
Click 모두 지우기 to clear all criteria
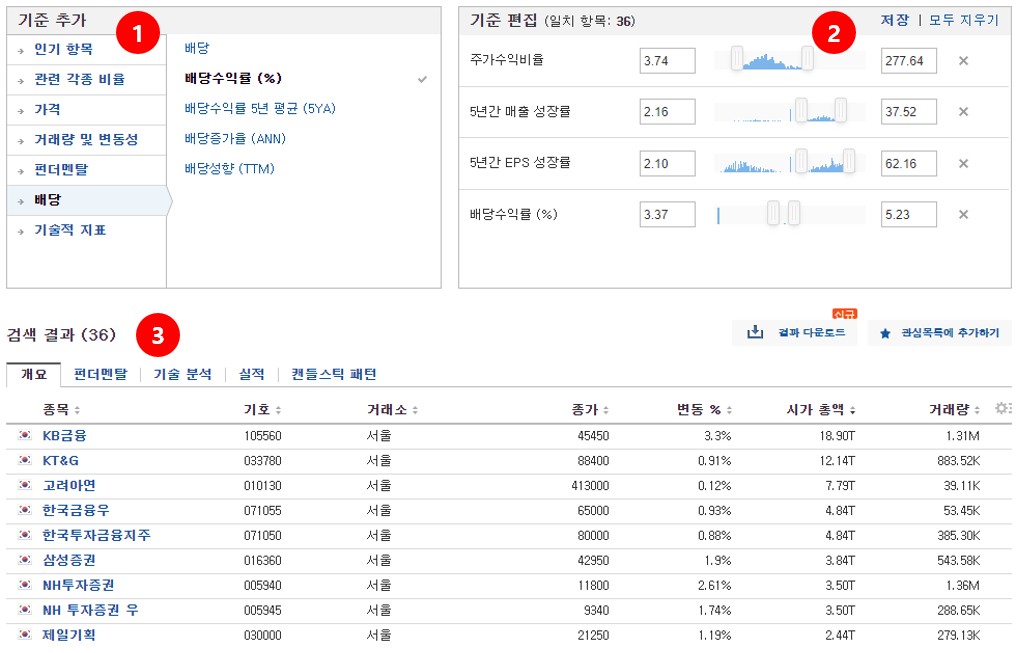(x=964, y=20)
